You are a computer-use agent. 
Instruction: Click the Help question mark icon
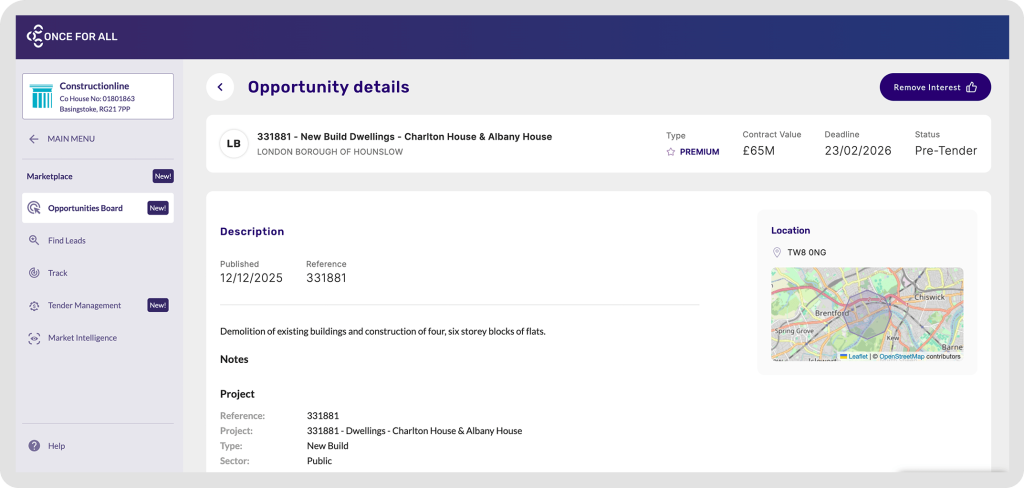[34, 446]
